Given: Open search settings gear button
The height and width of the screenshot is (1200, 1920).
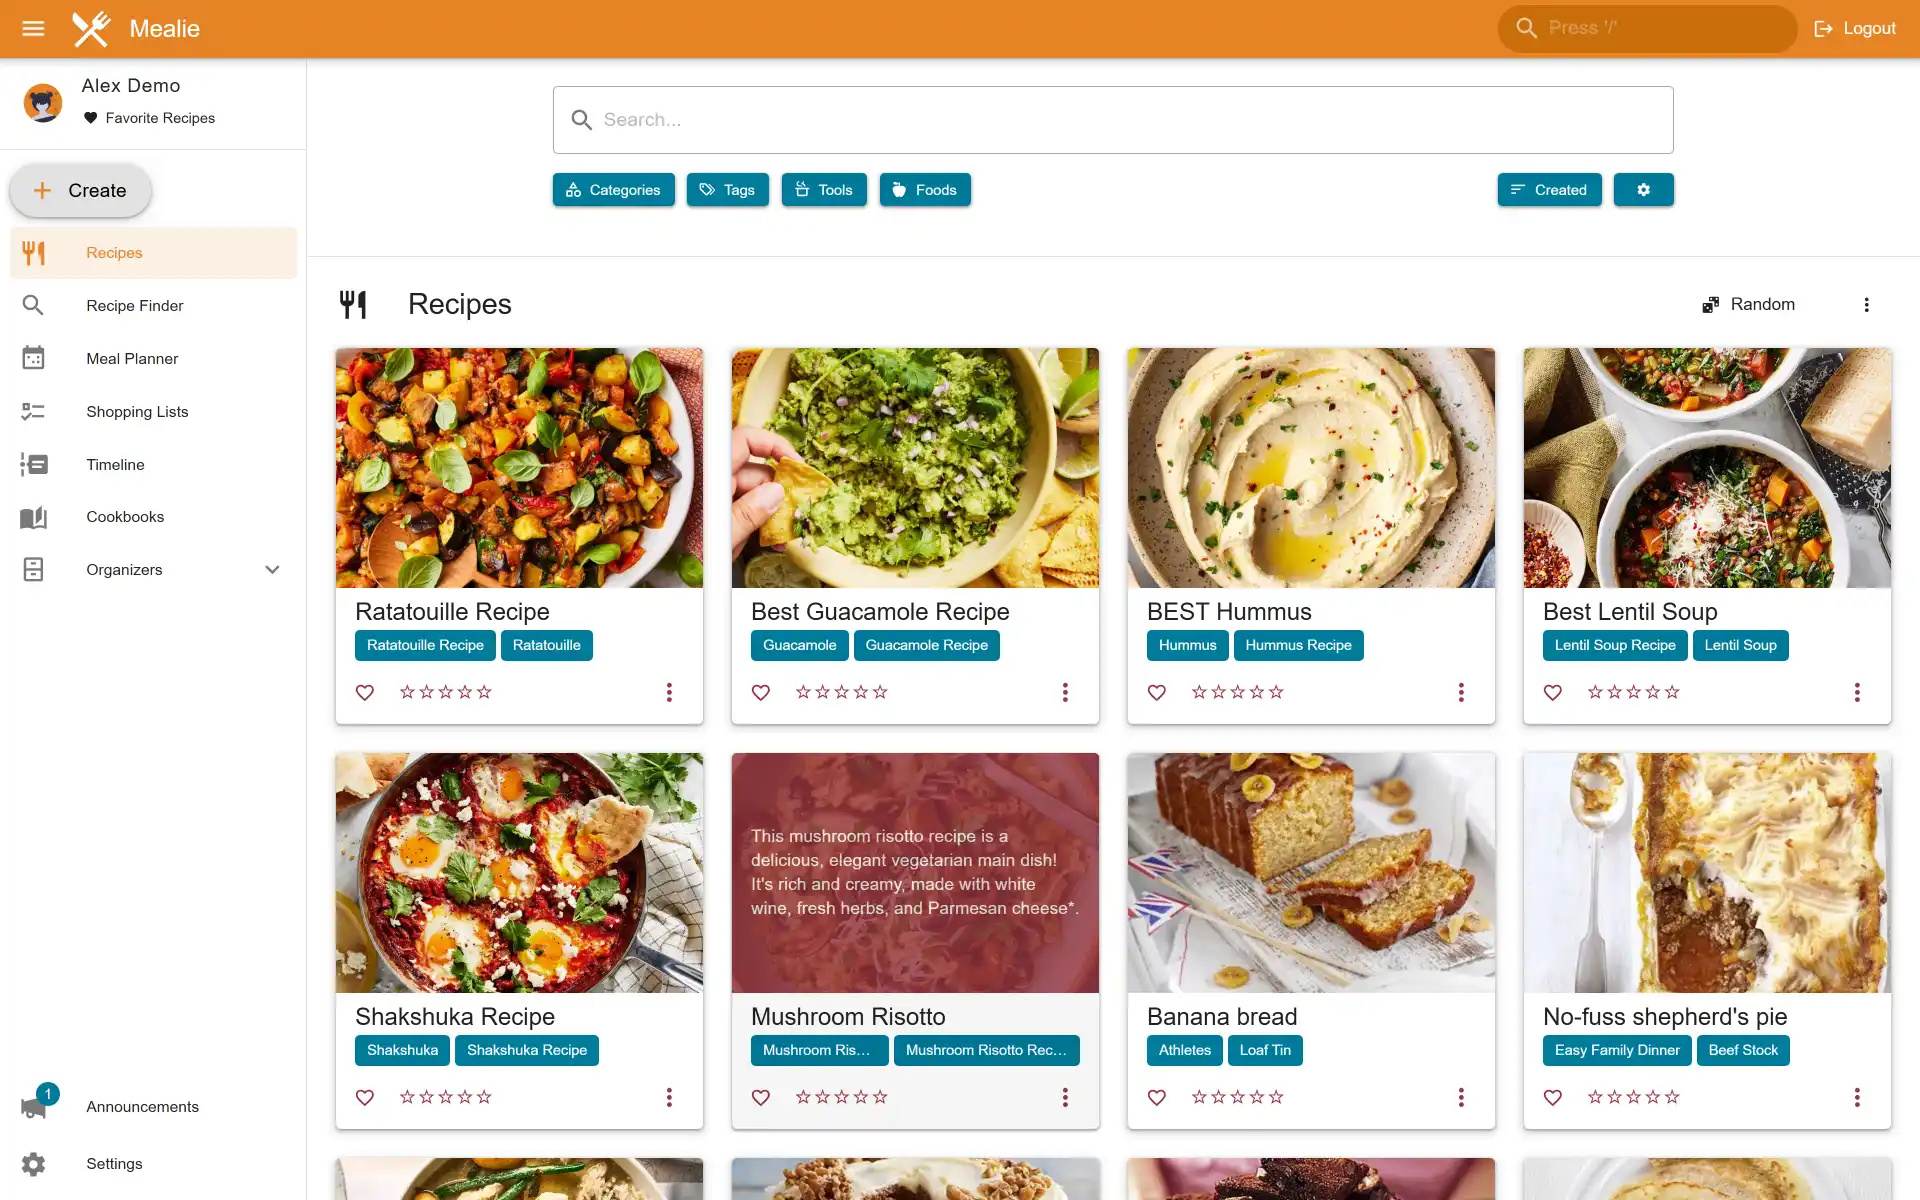Looking at the screenshot, I should click(1643, 190).
